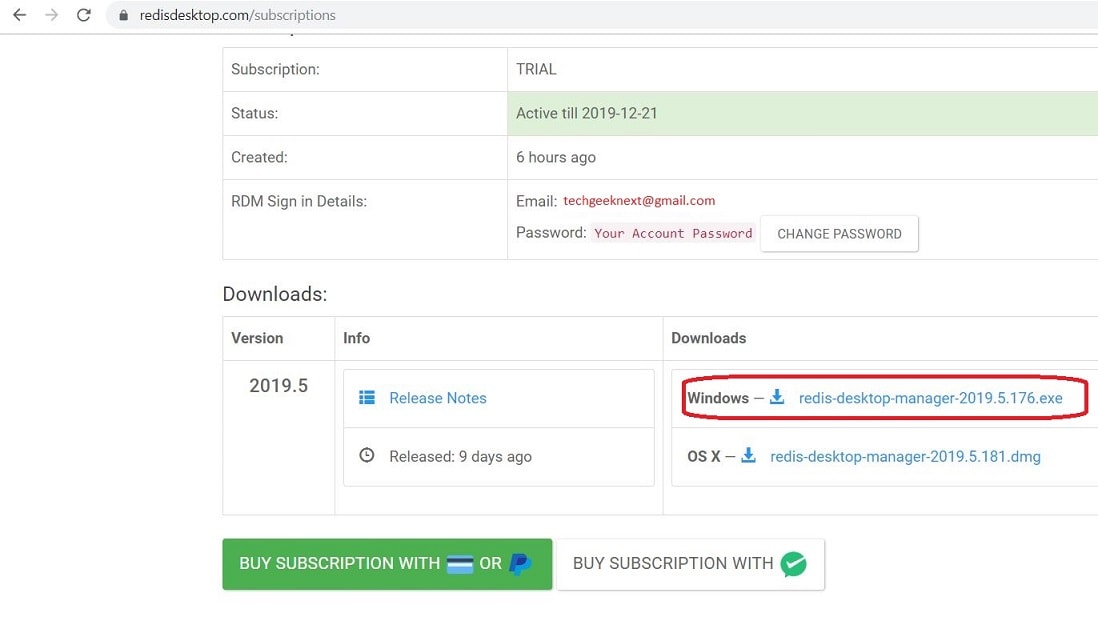This screenshot has width=1098, height=625.
Task: Click the TRIAL subscription value
Action: [536, 69]
